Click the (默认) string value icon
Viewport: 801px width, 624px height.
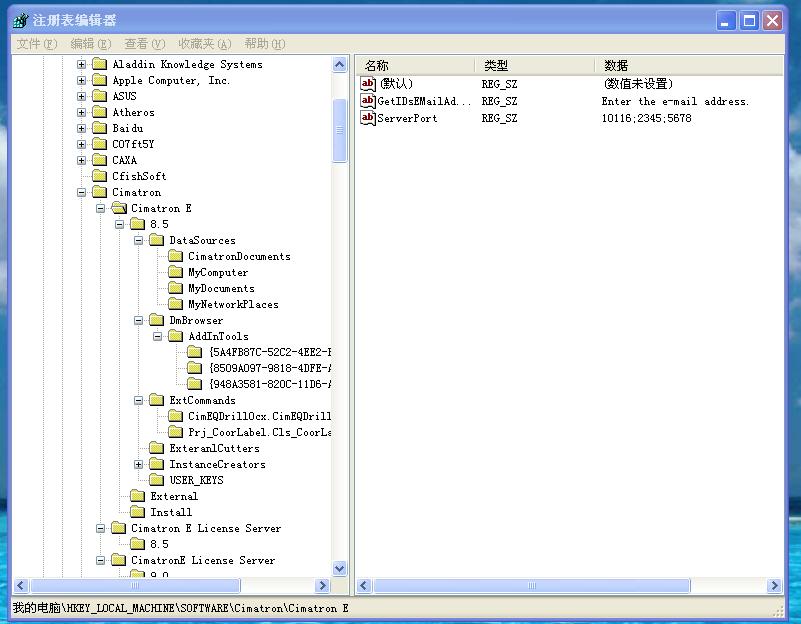[368, 83]
